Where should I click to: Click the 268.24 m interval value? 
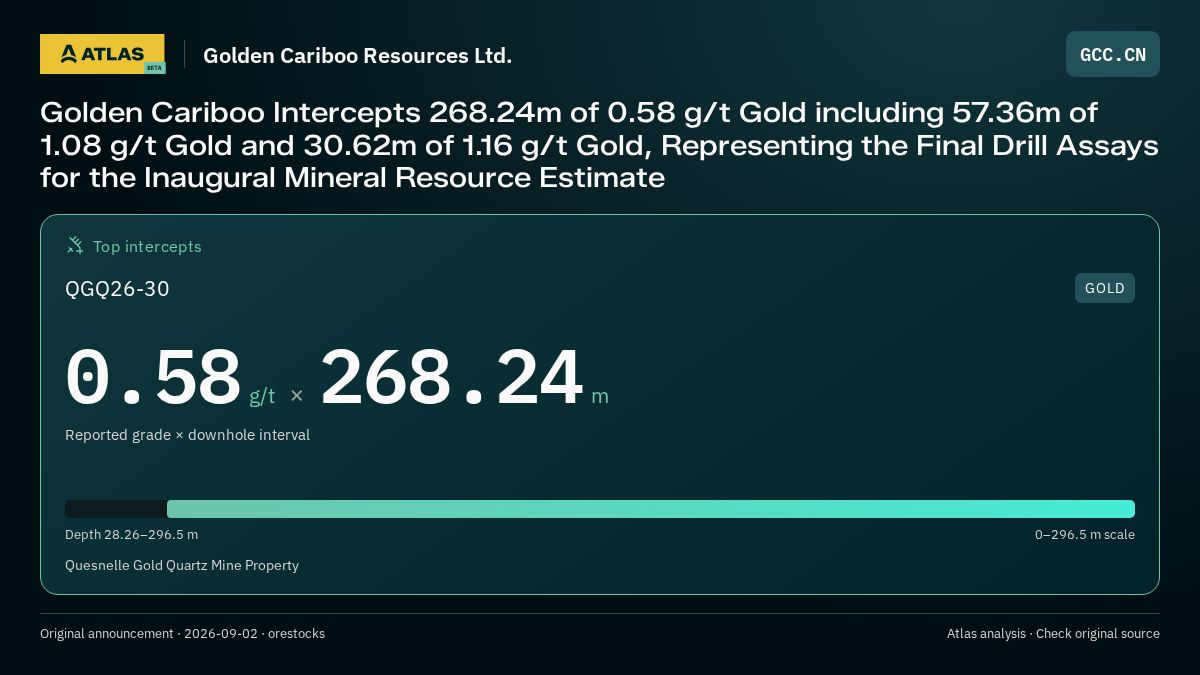click(465, 378)
